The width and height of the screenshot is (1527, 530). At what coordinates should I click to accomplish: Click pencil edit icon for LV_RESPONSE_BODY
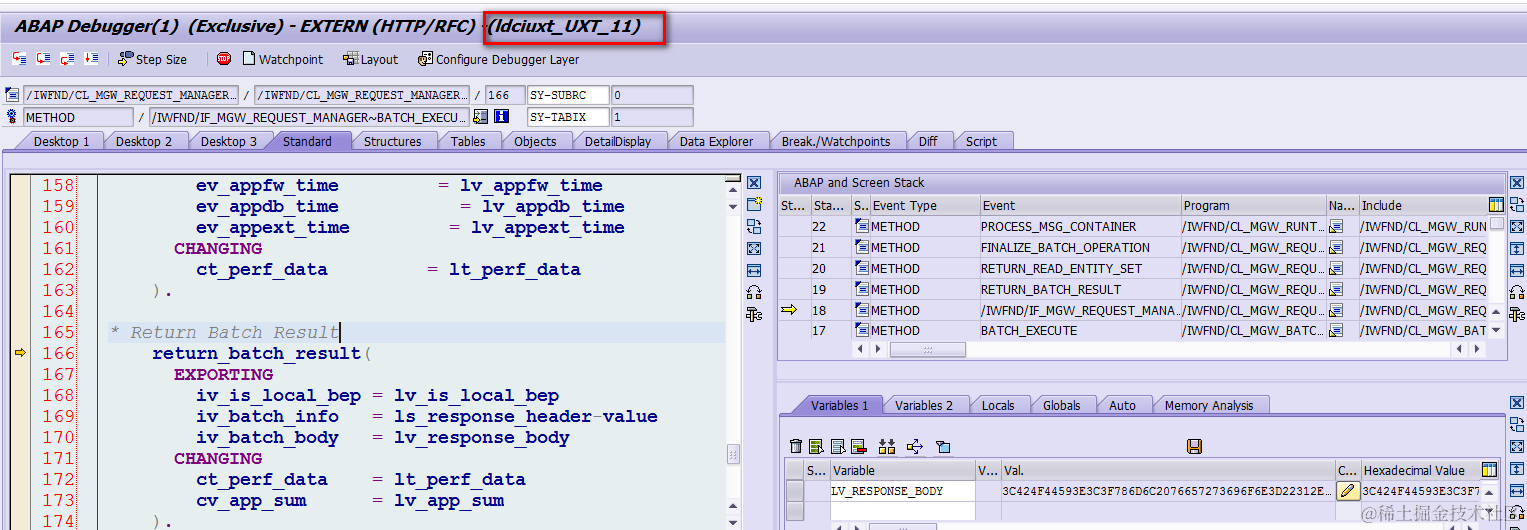click(x=1347, y=491)
